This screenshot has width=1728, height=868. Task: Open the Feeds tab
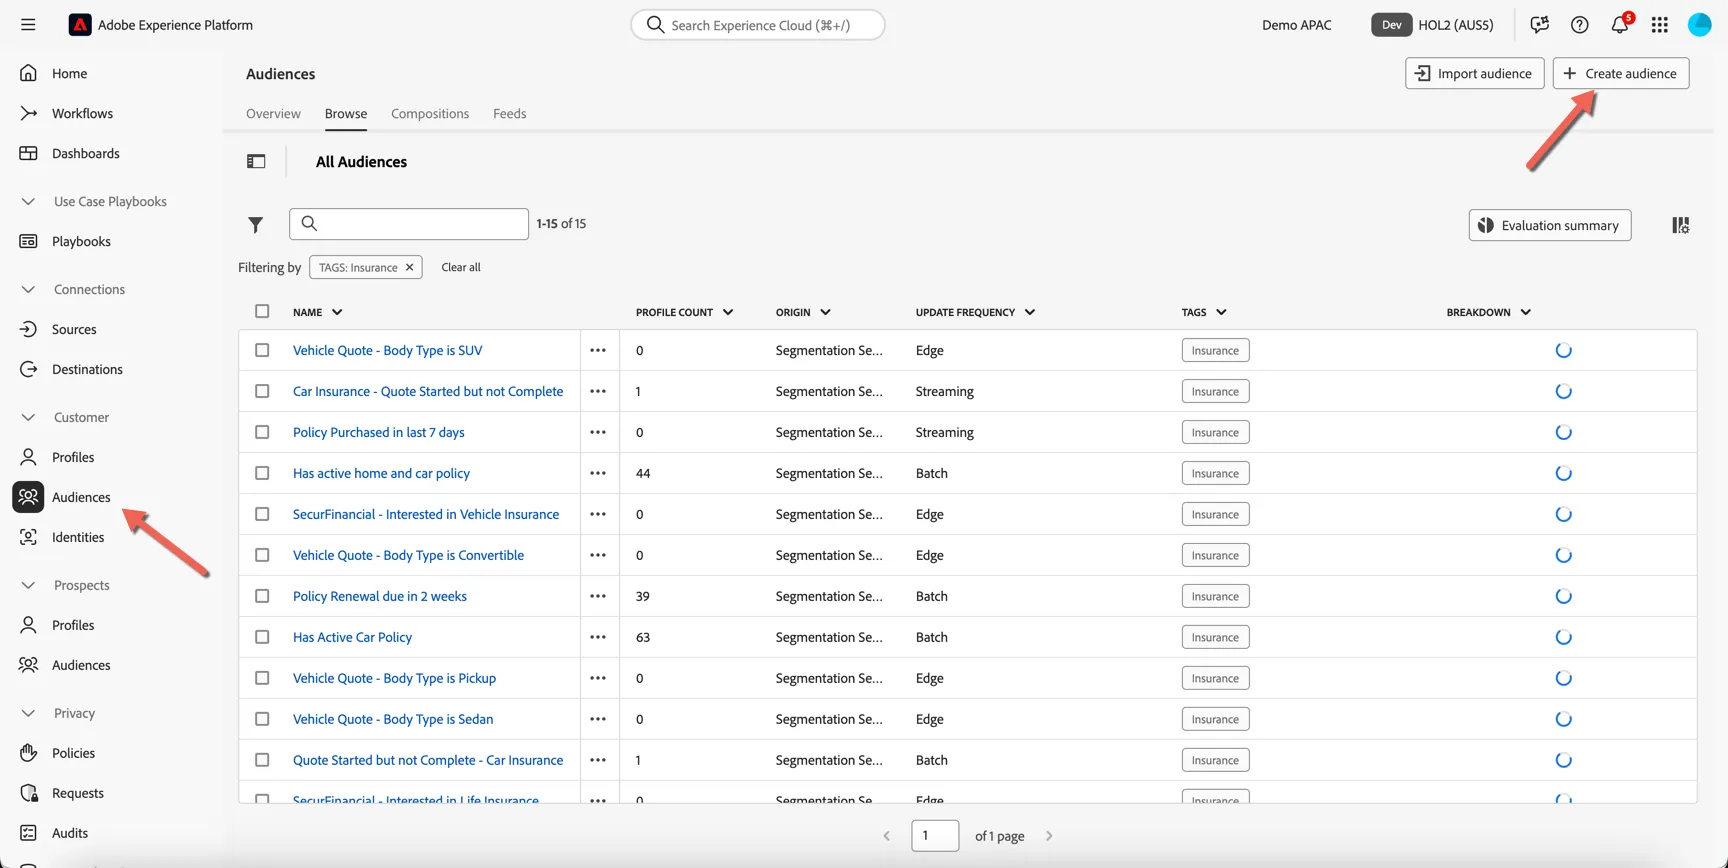pos(509,113)
